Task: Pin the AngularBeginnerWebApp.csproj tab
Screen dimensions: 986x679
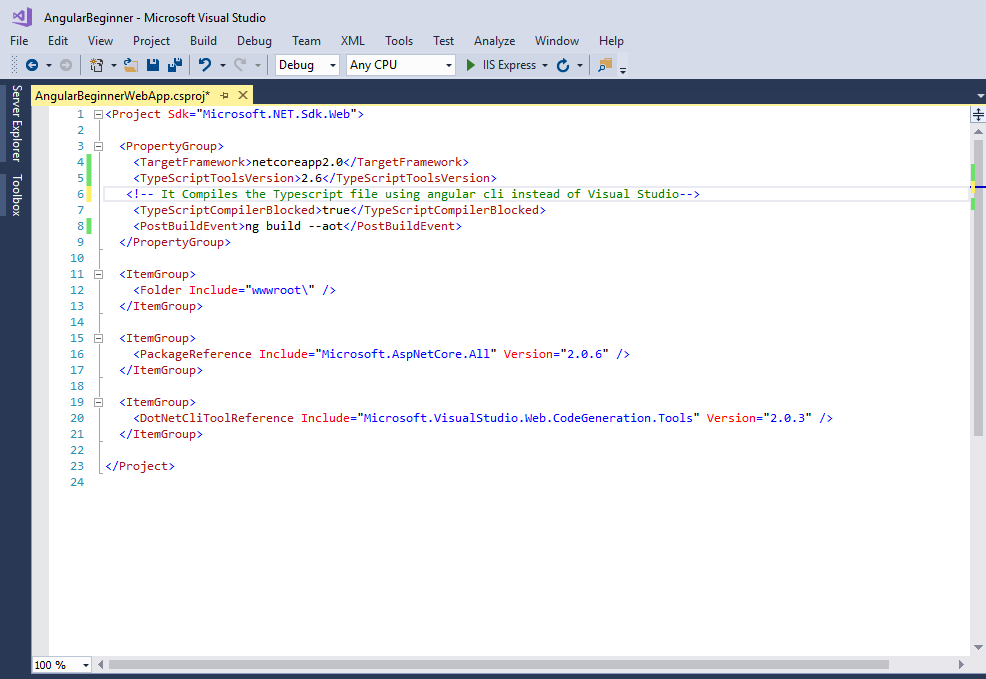Action: point(225,95)
